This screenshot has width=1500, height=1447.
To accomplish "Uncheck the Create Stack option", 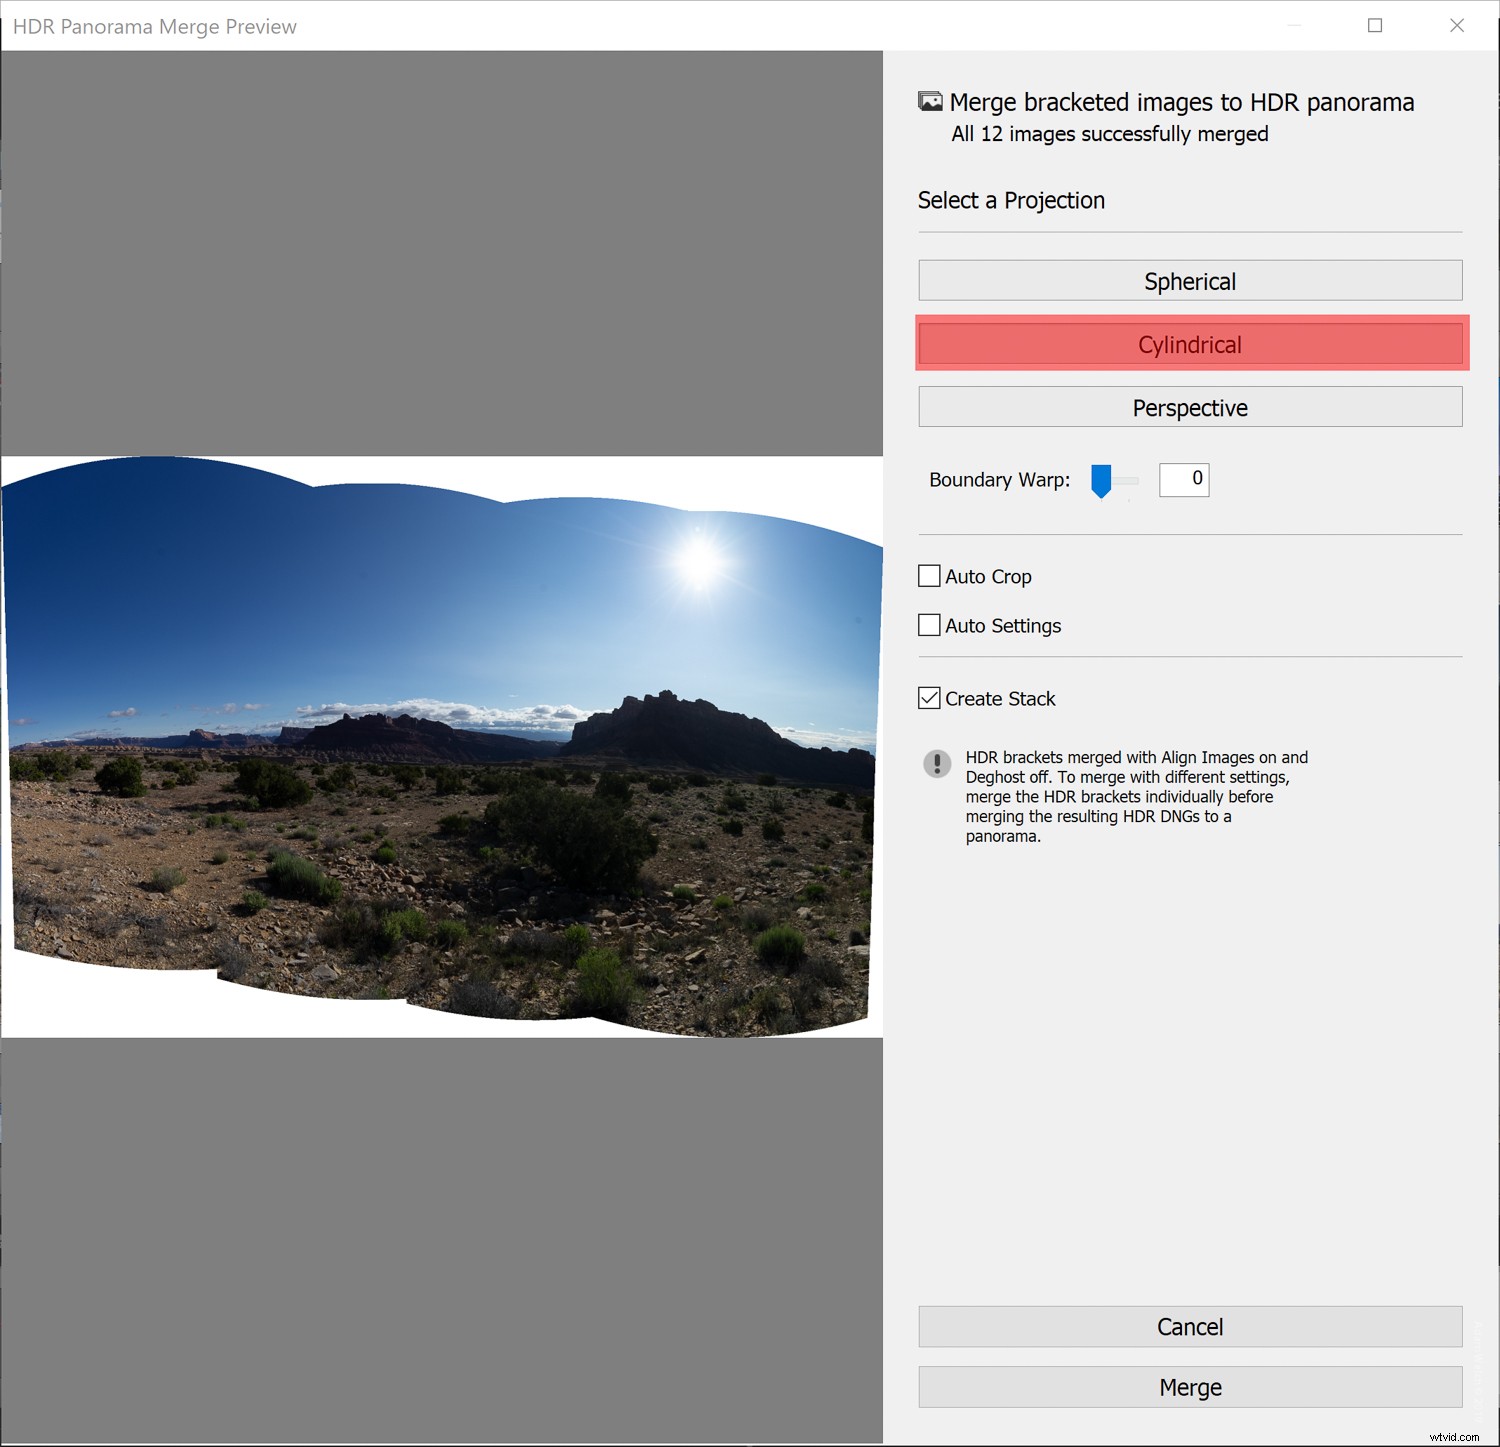I will (929, 698).
